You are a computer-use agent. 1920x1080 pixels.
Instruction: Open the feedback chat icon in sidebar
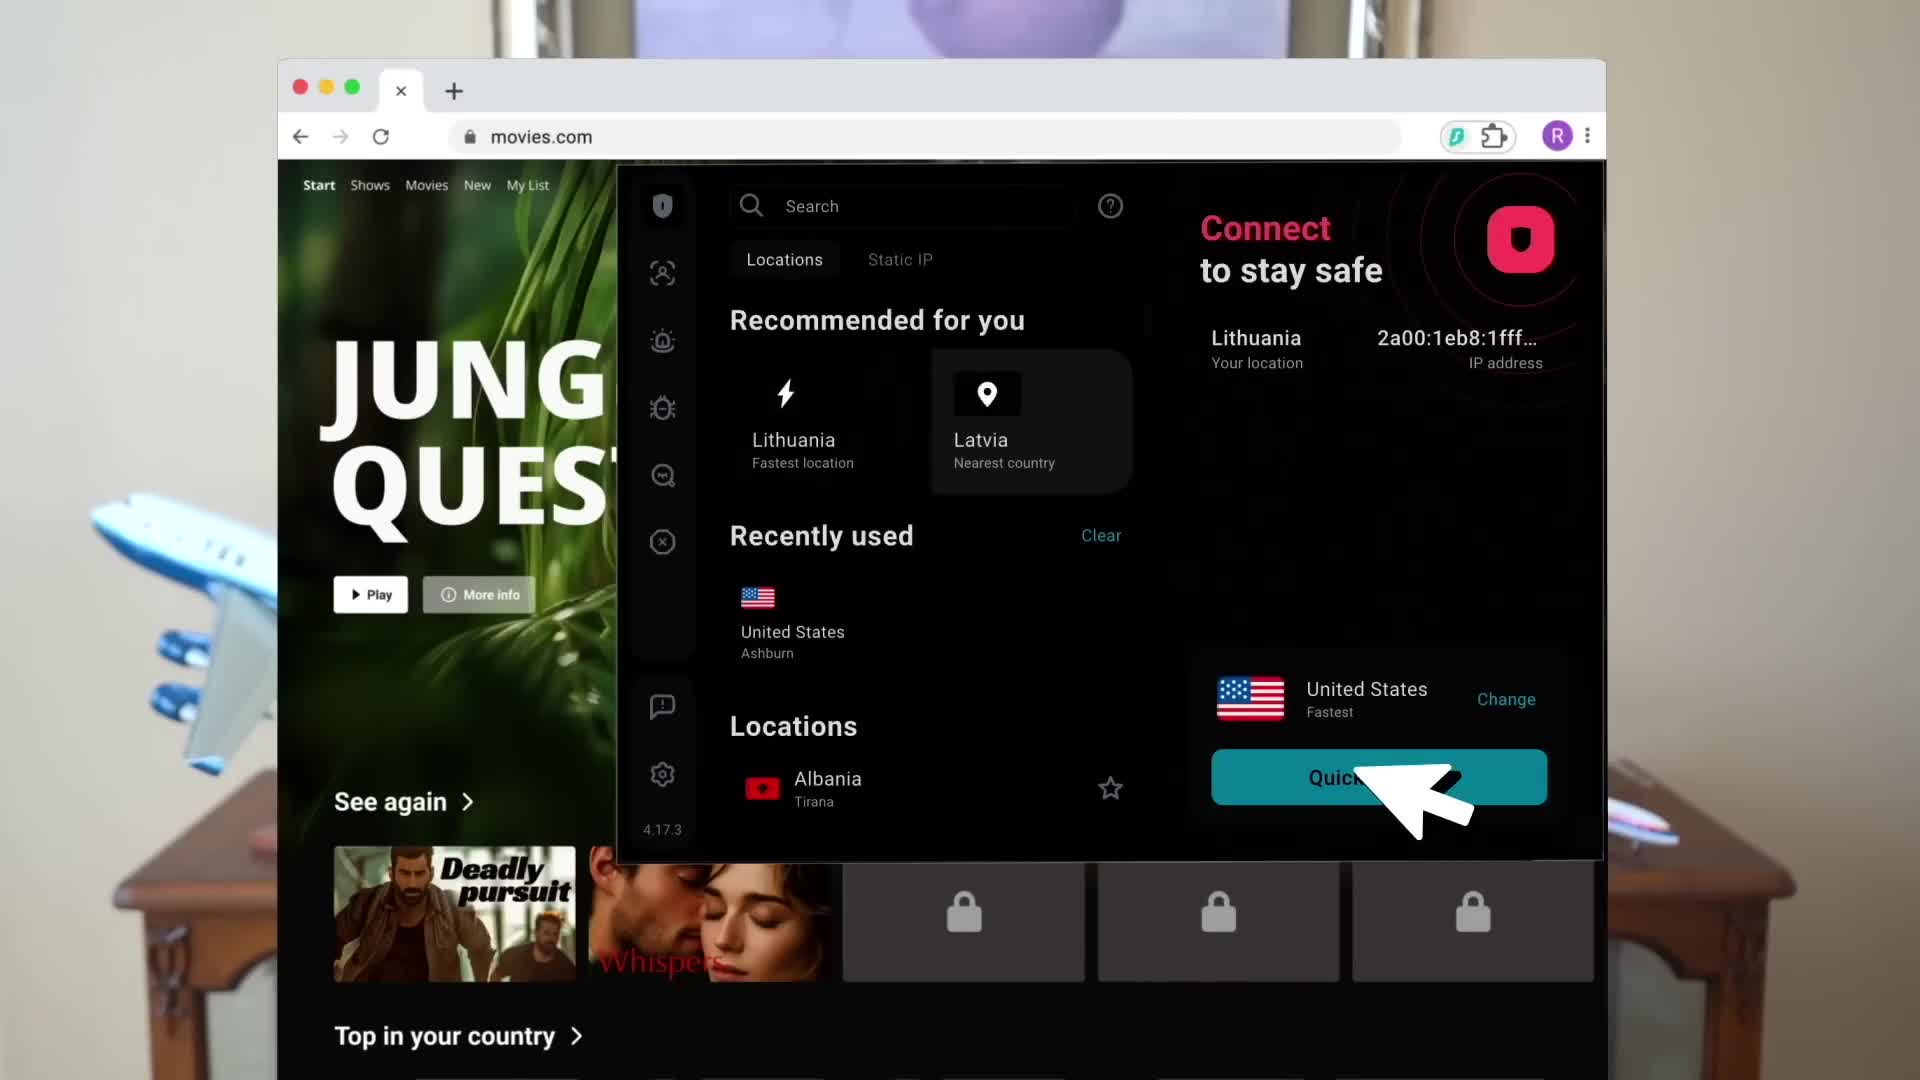click(662, 707)
